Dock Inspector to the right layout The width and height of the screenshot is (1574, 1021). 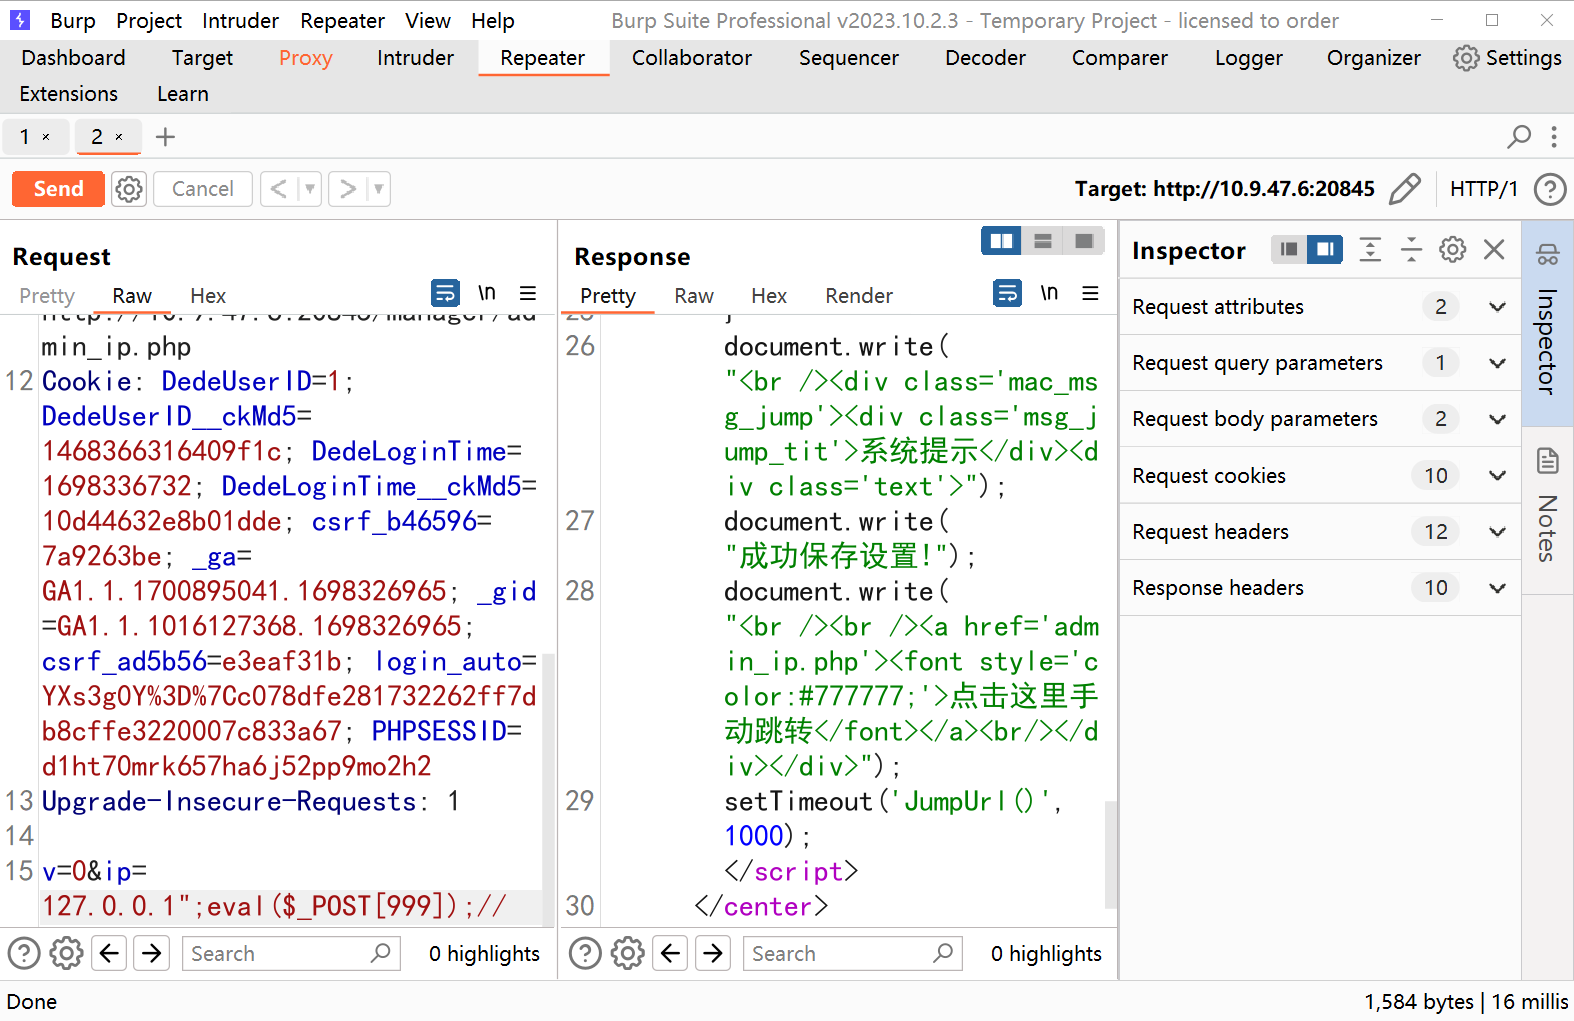(1325, 249)
